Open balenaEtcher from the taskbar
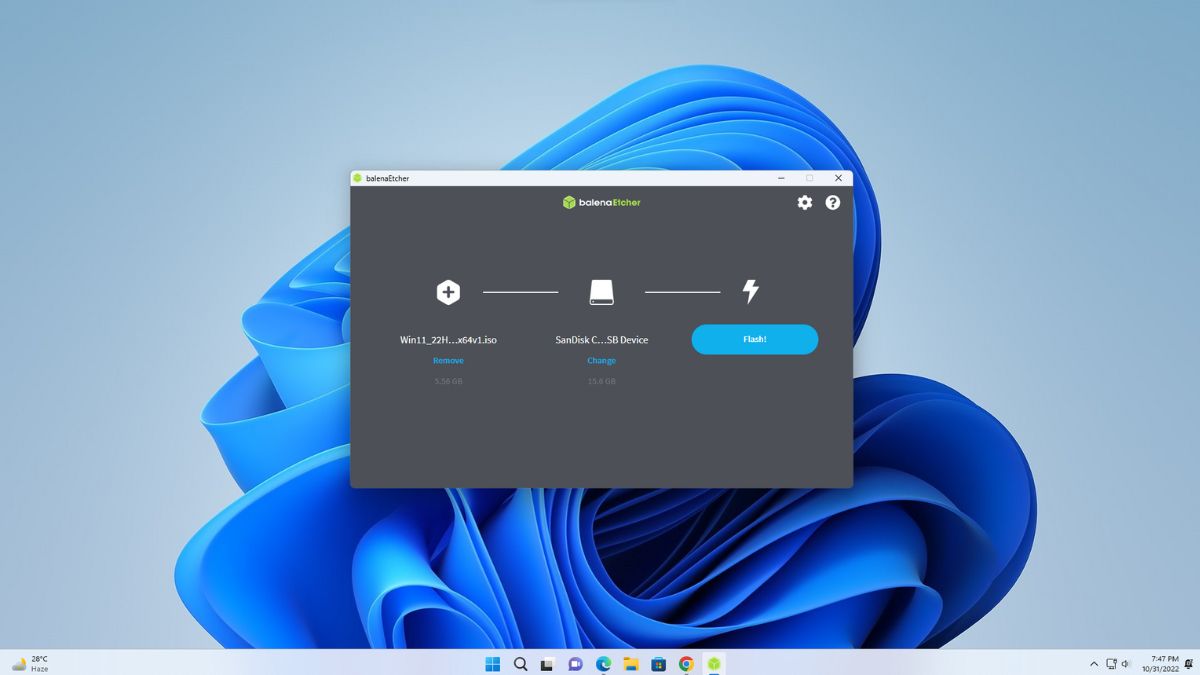The image size is (1200, 675). pyautogui.click(x=712, y=663)
